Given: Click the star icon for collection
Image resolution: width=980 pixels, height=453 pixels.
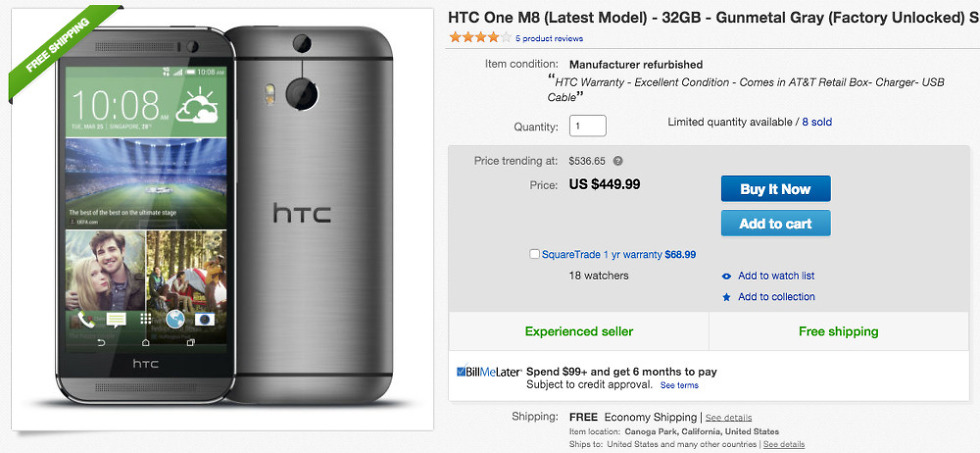Looking at the screenshot, I should (x=726, y=297).
